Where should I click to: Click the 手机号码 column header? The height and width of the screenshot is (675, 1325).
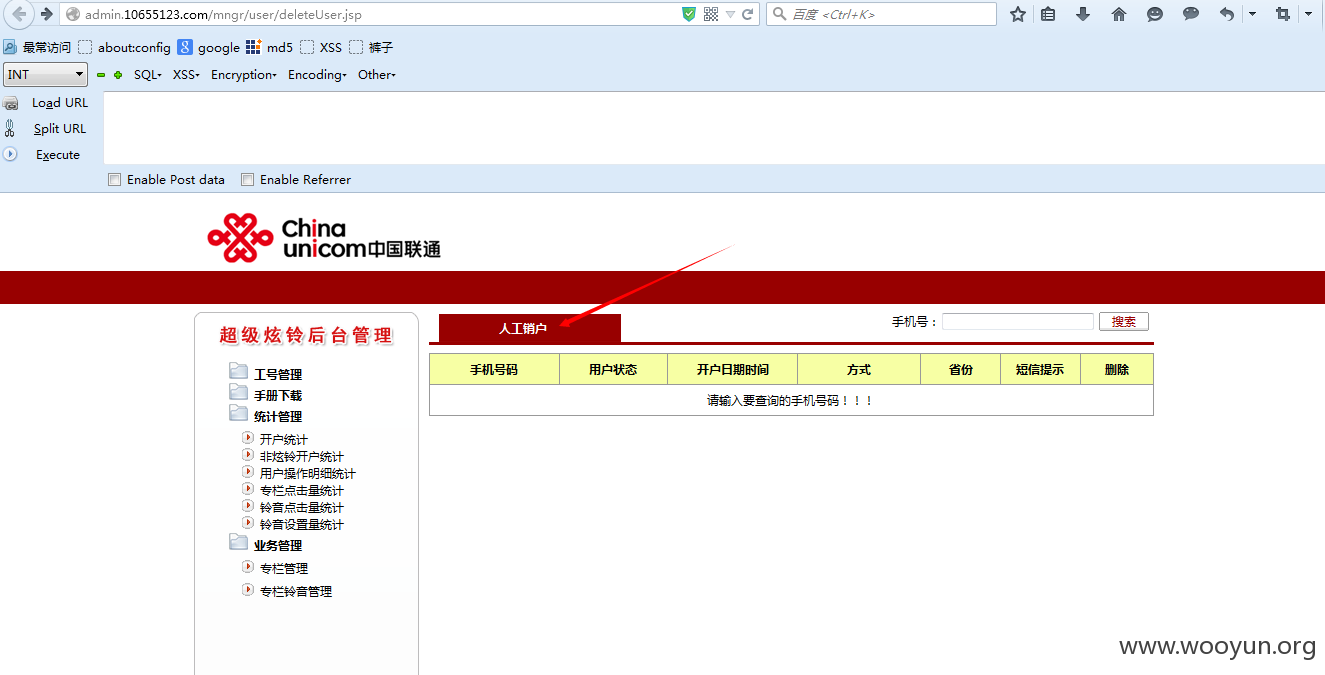tap(494, 369)
